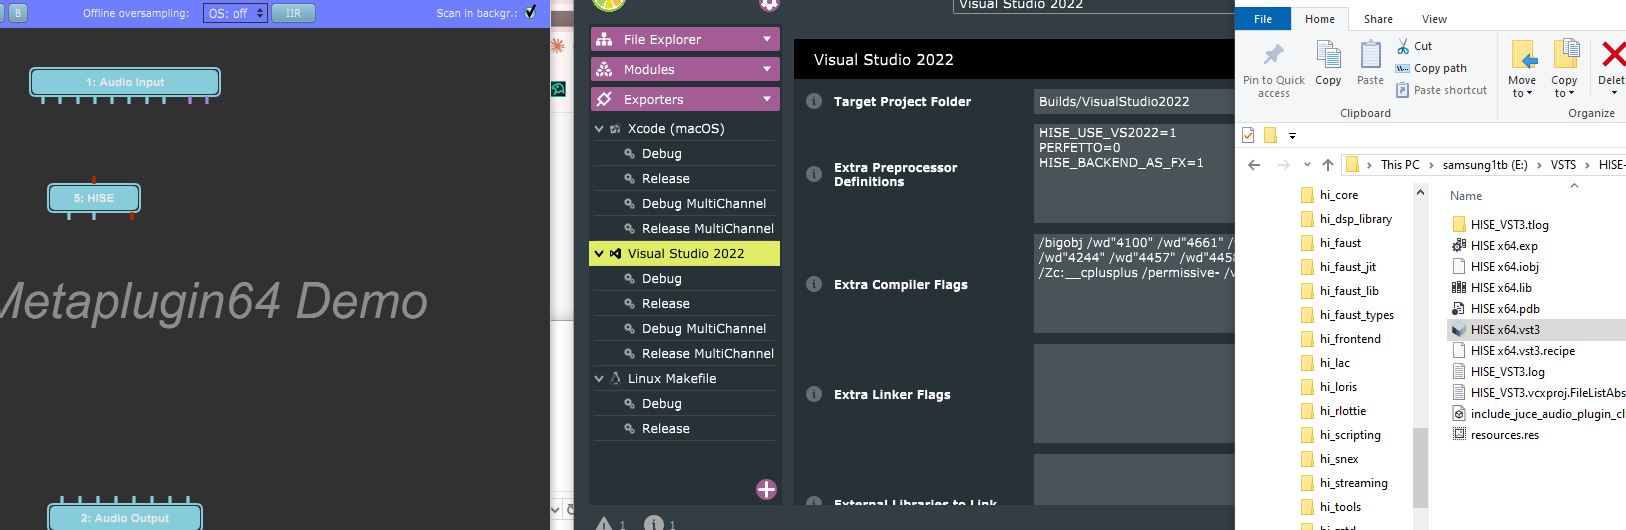1626x530 pixels.
Task: Add a new exporter with the plus icon
Action: 766,489
